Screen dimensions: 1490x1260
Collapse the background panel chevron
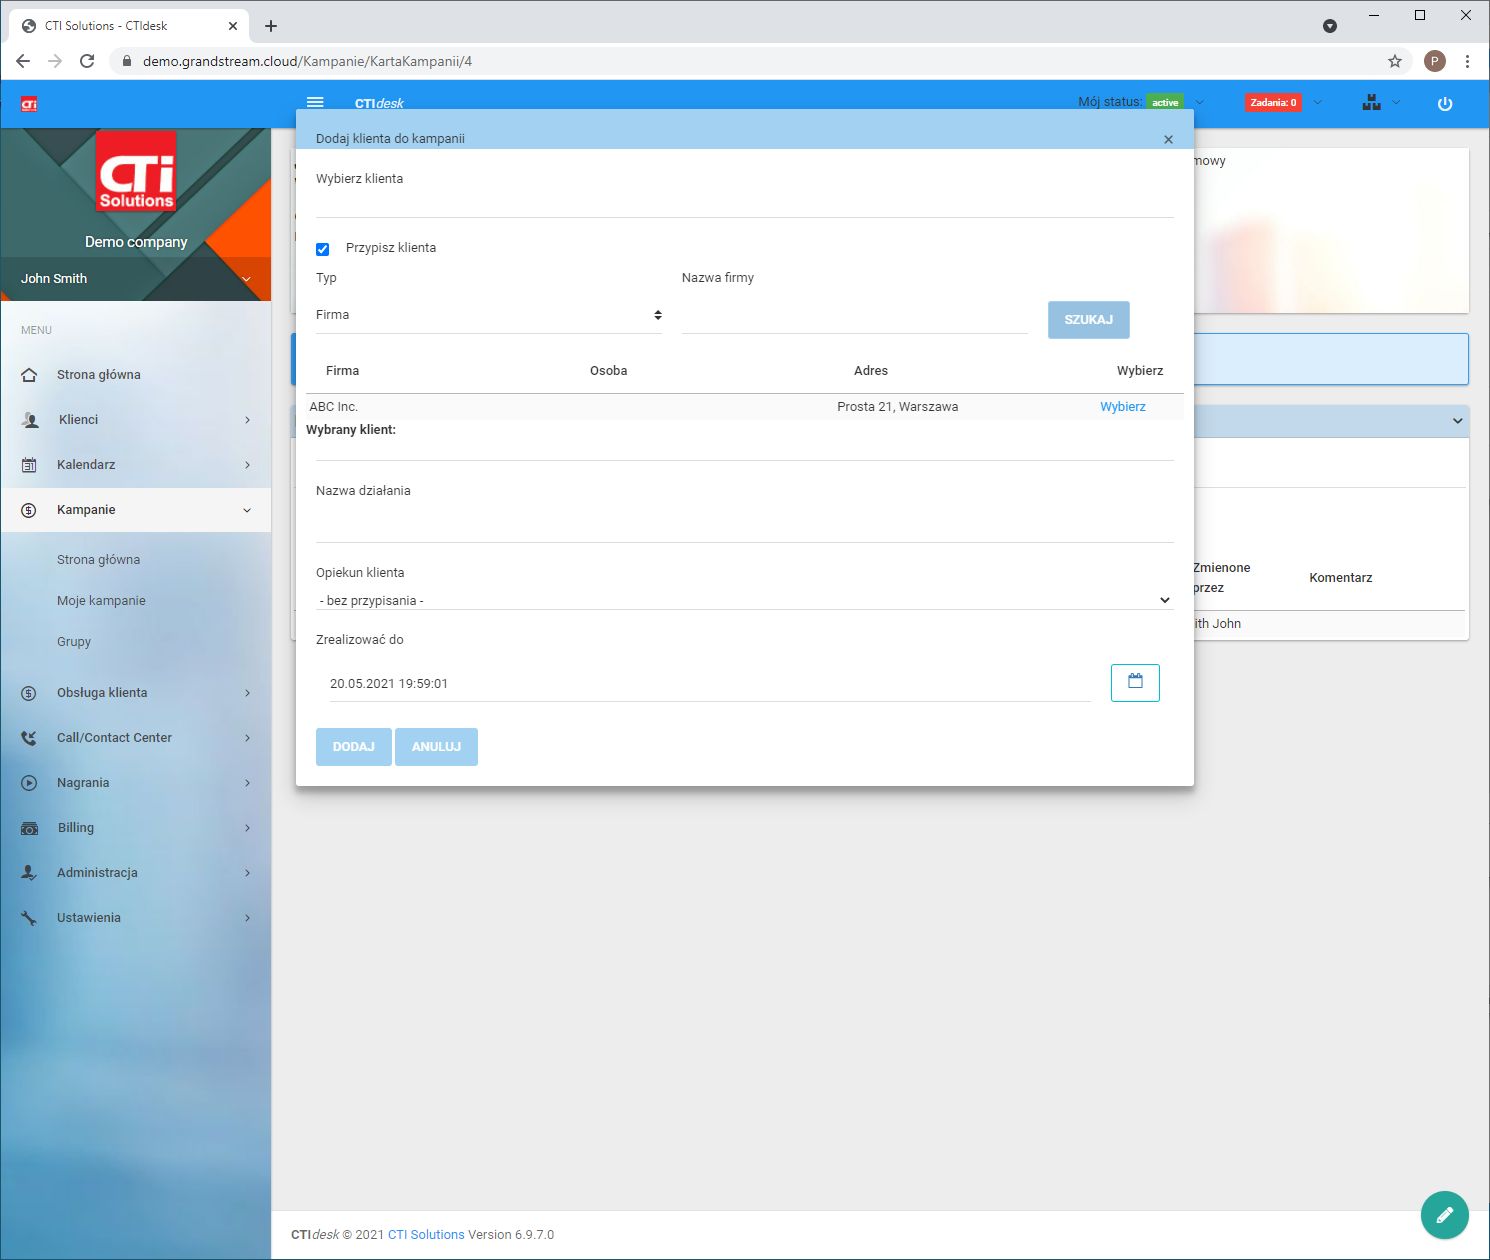(1457, 421)
